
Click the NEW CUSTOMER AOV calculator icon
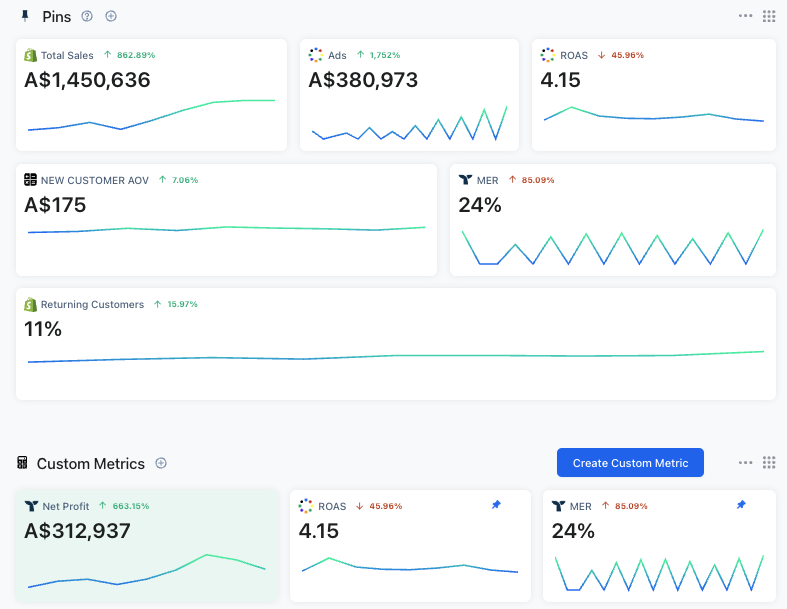coord(31,179)
